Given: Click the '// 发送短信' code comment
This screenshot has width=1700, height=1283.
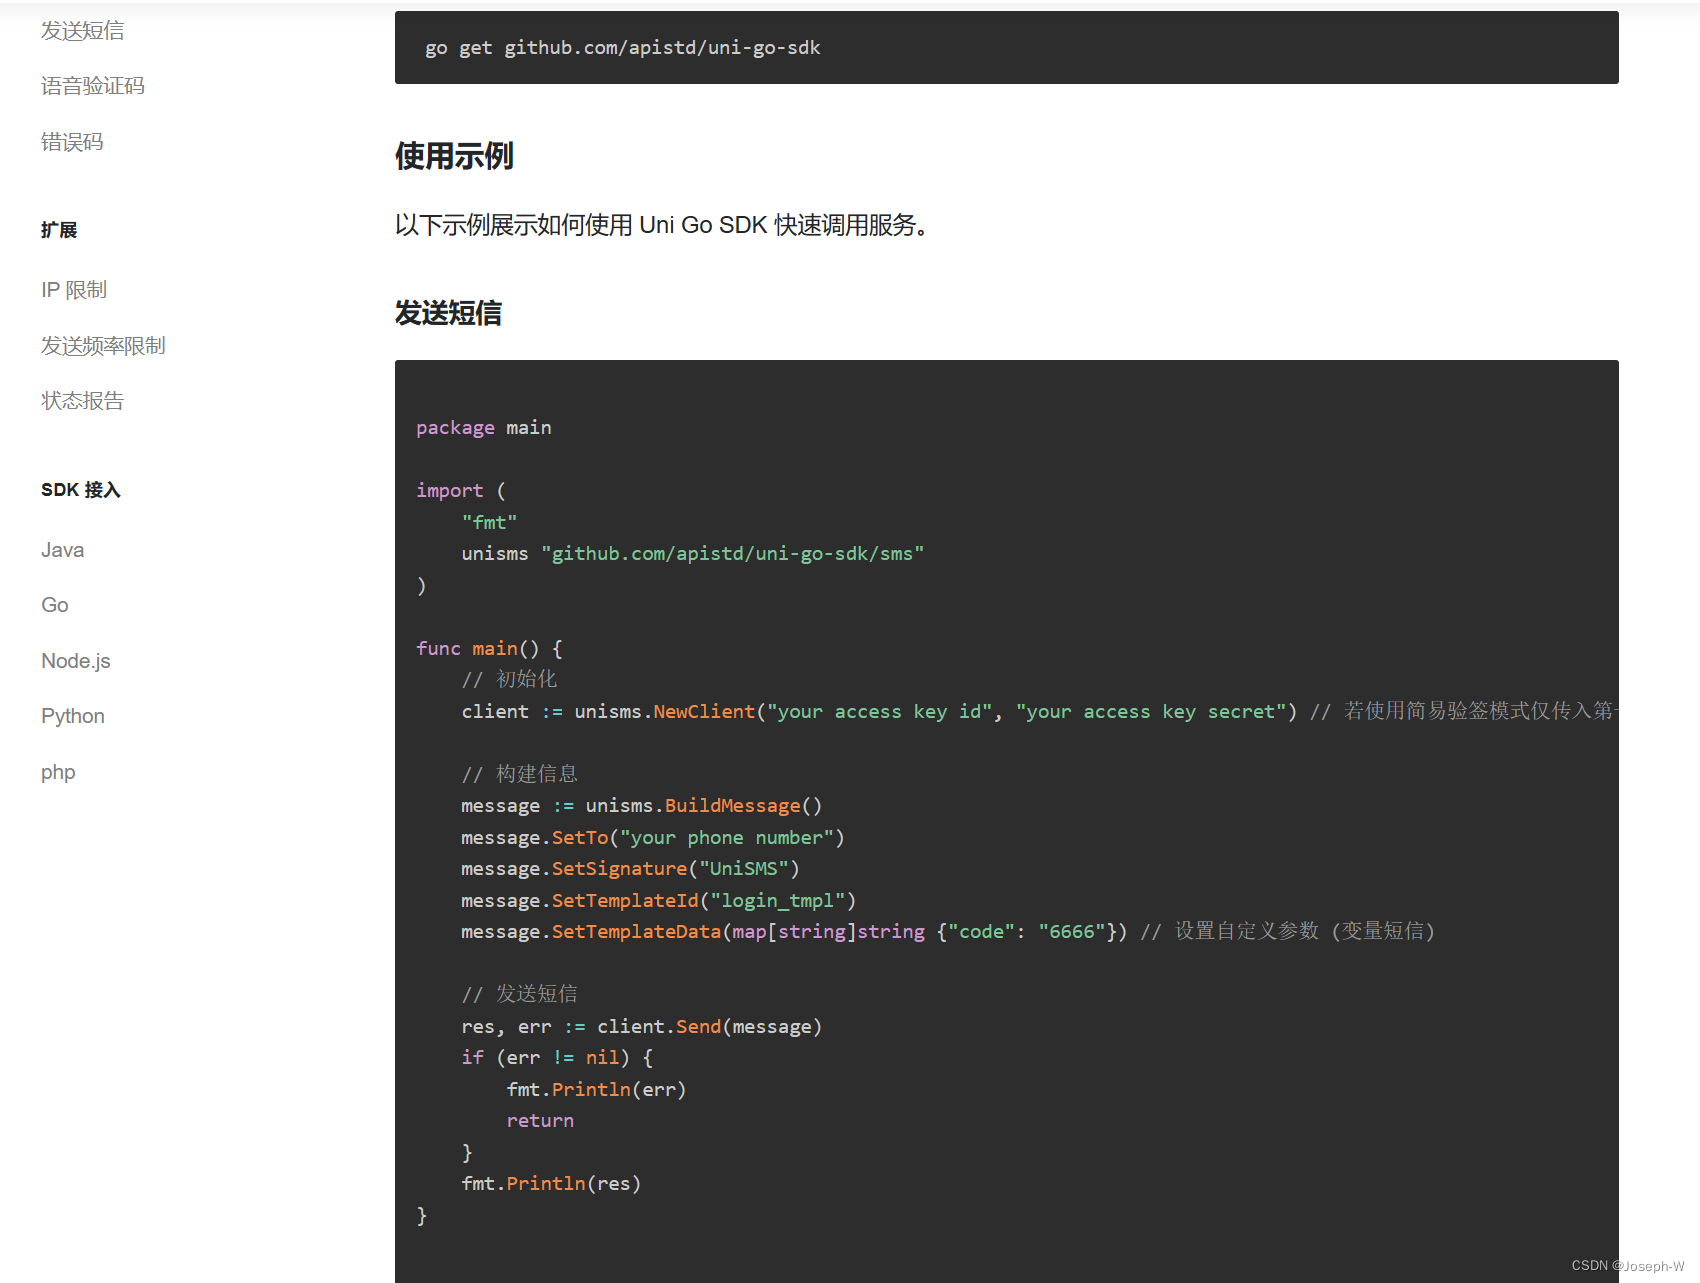Looking at the screenshot, I should pos(520,994).
